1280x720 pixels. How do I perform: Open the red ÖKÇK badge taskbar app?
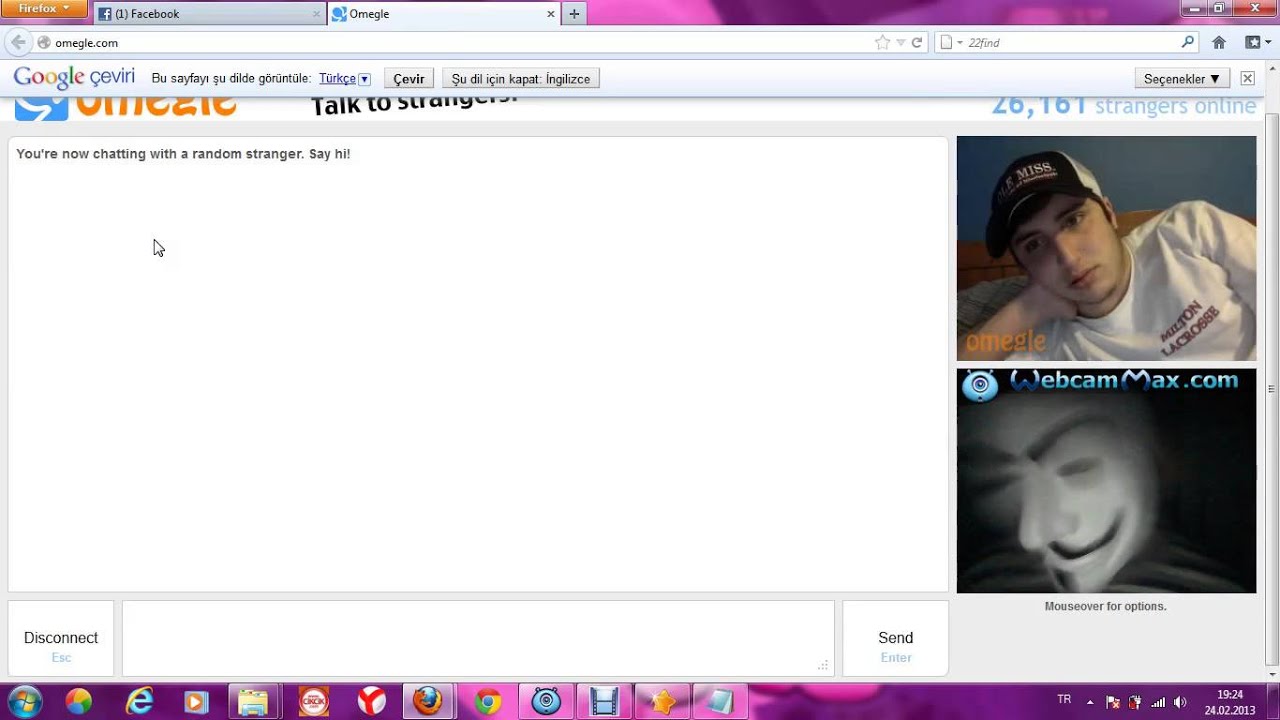(313, 702)
